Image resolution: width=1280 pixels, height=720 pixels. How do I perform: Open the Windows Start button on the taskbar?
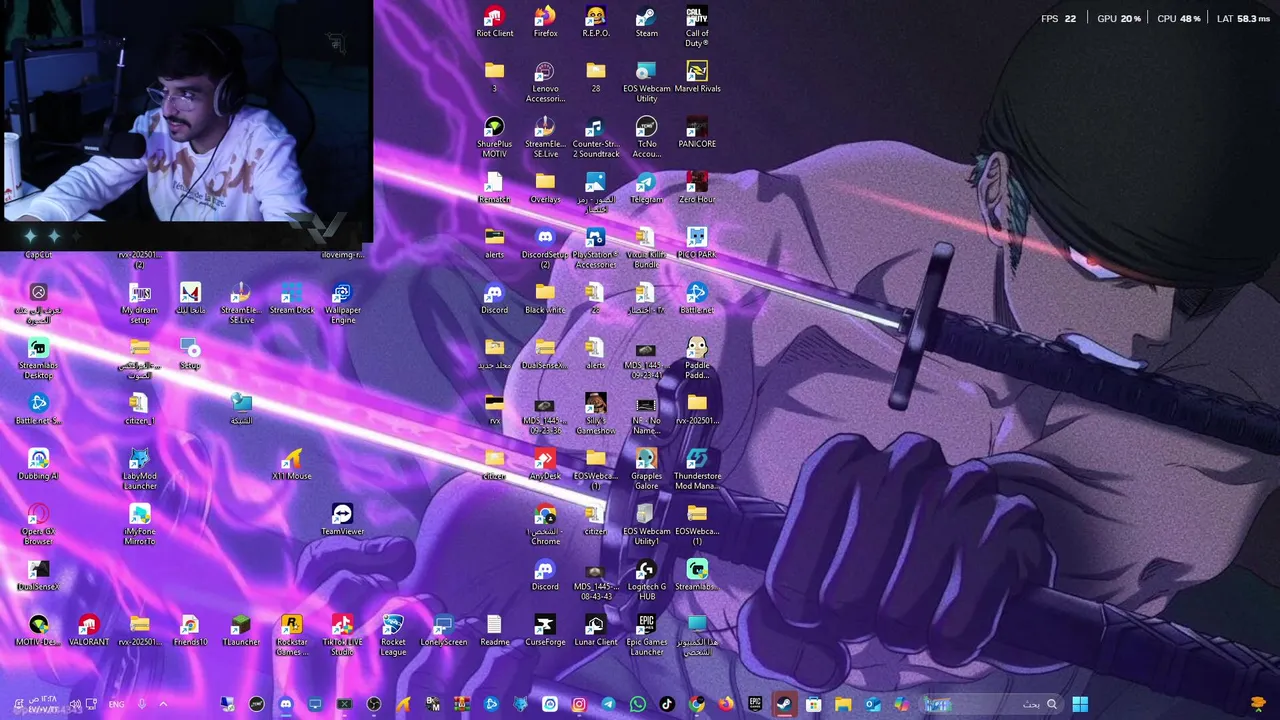[1080, 704]
